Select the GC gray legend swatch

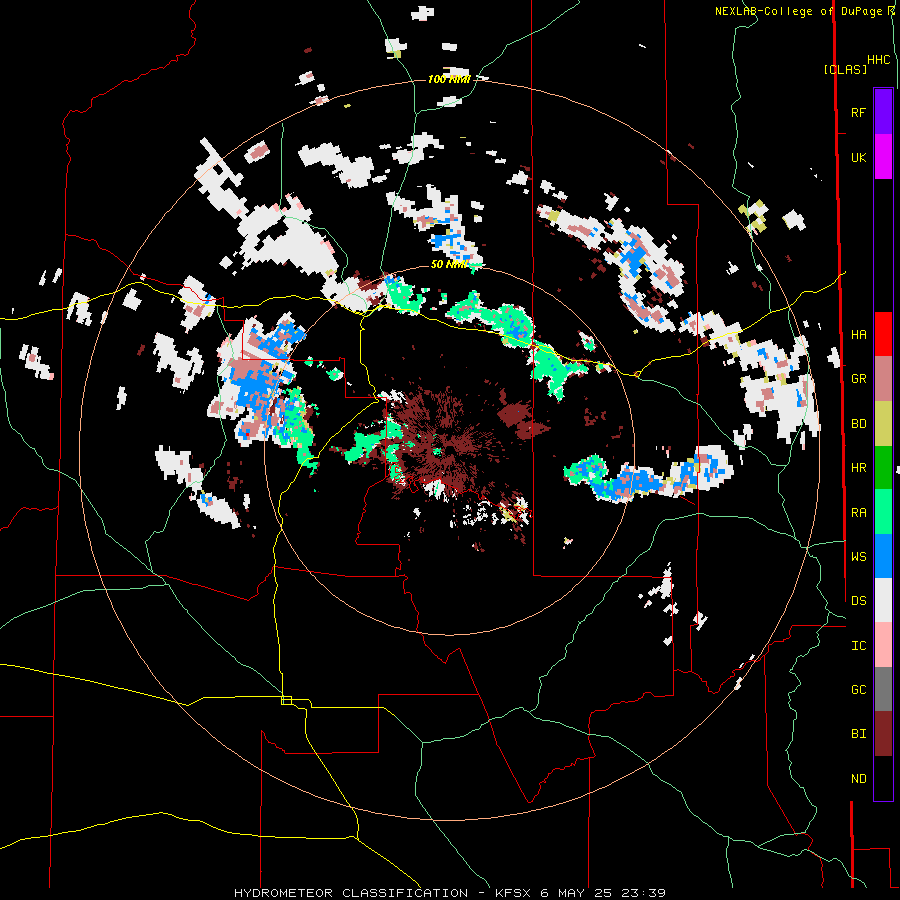(883, 689)
